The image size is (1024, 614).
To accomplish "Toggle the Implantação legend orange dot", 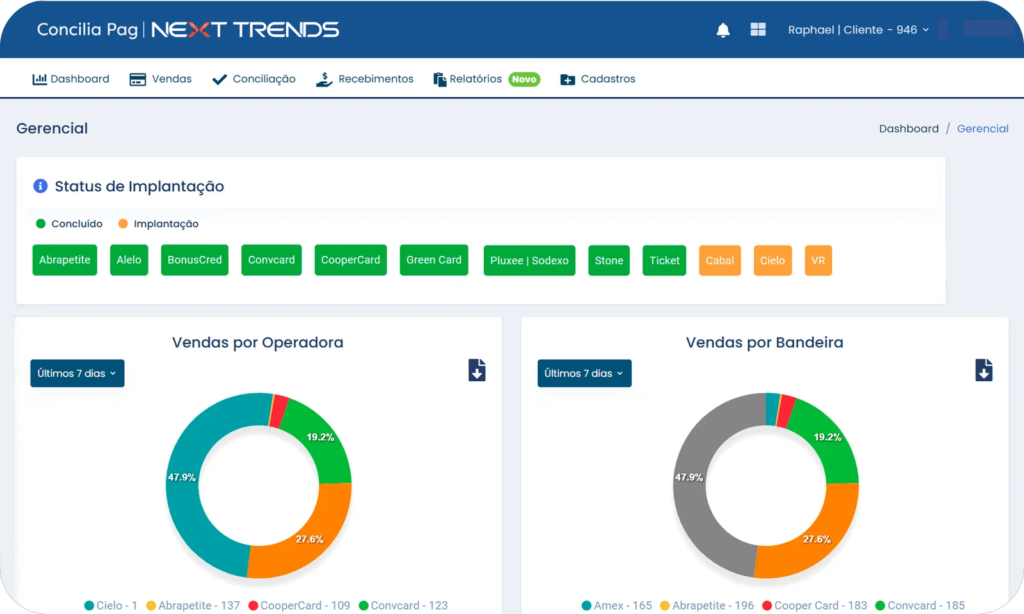I will tap(123, 223).
